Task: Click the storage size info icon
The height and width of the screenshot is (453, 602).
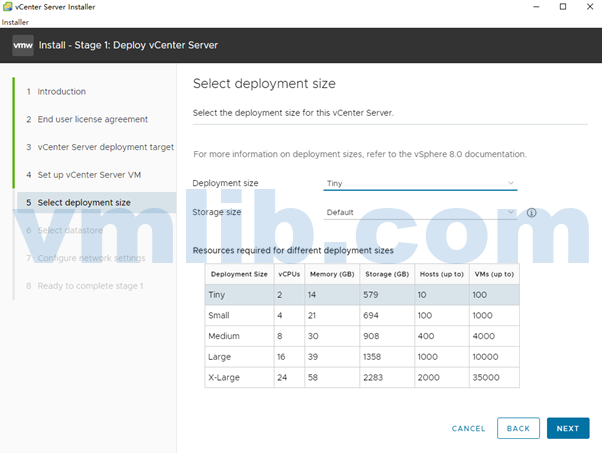Action: point(531,213)
